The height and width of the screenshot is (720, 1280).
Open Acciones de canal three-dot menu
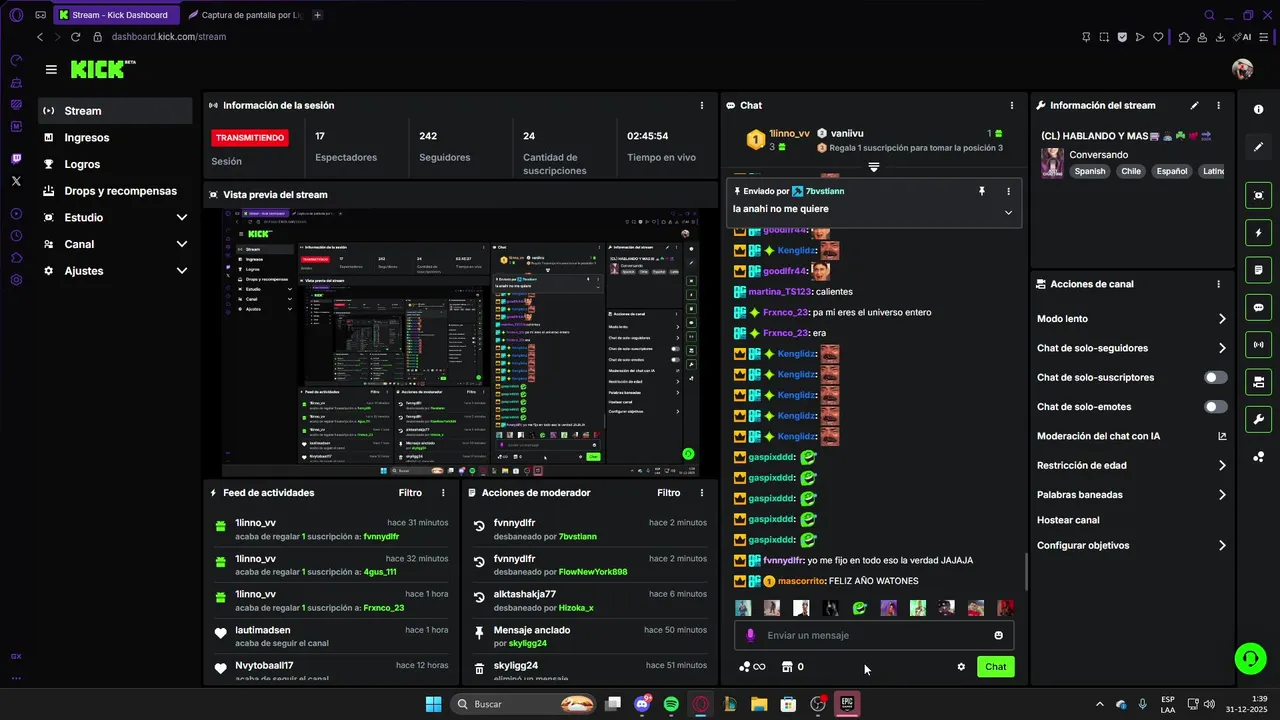pyautogui.click(x=1218, y=284)
